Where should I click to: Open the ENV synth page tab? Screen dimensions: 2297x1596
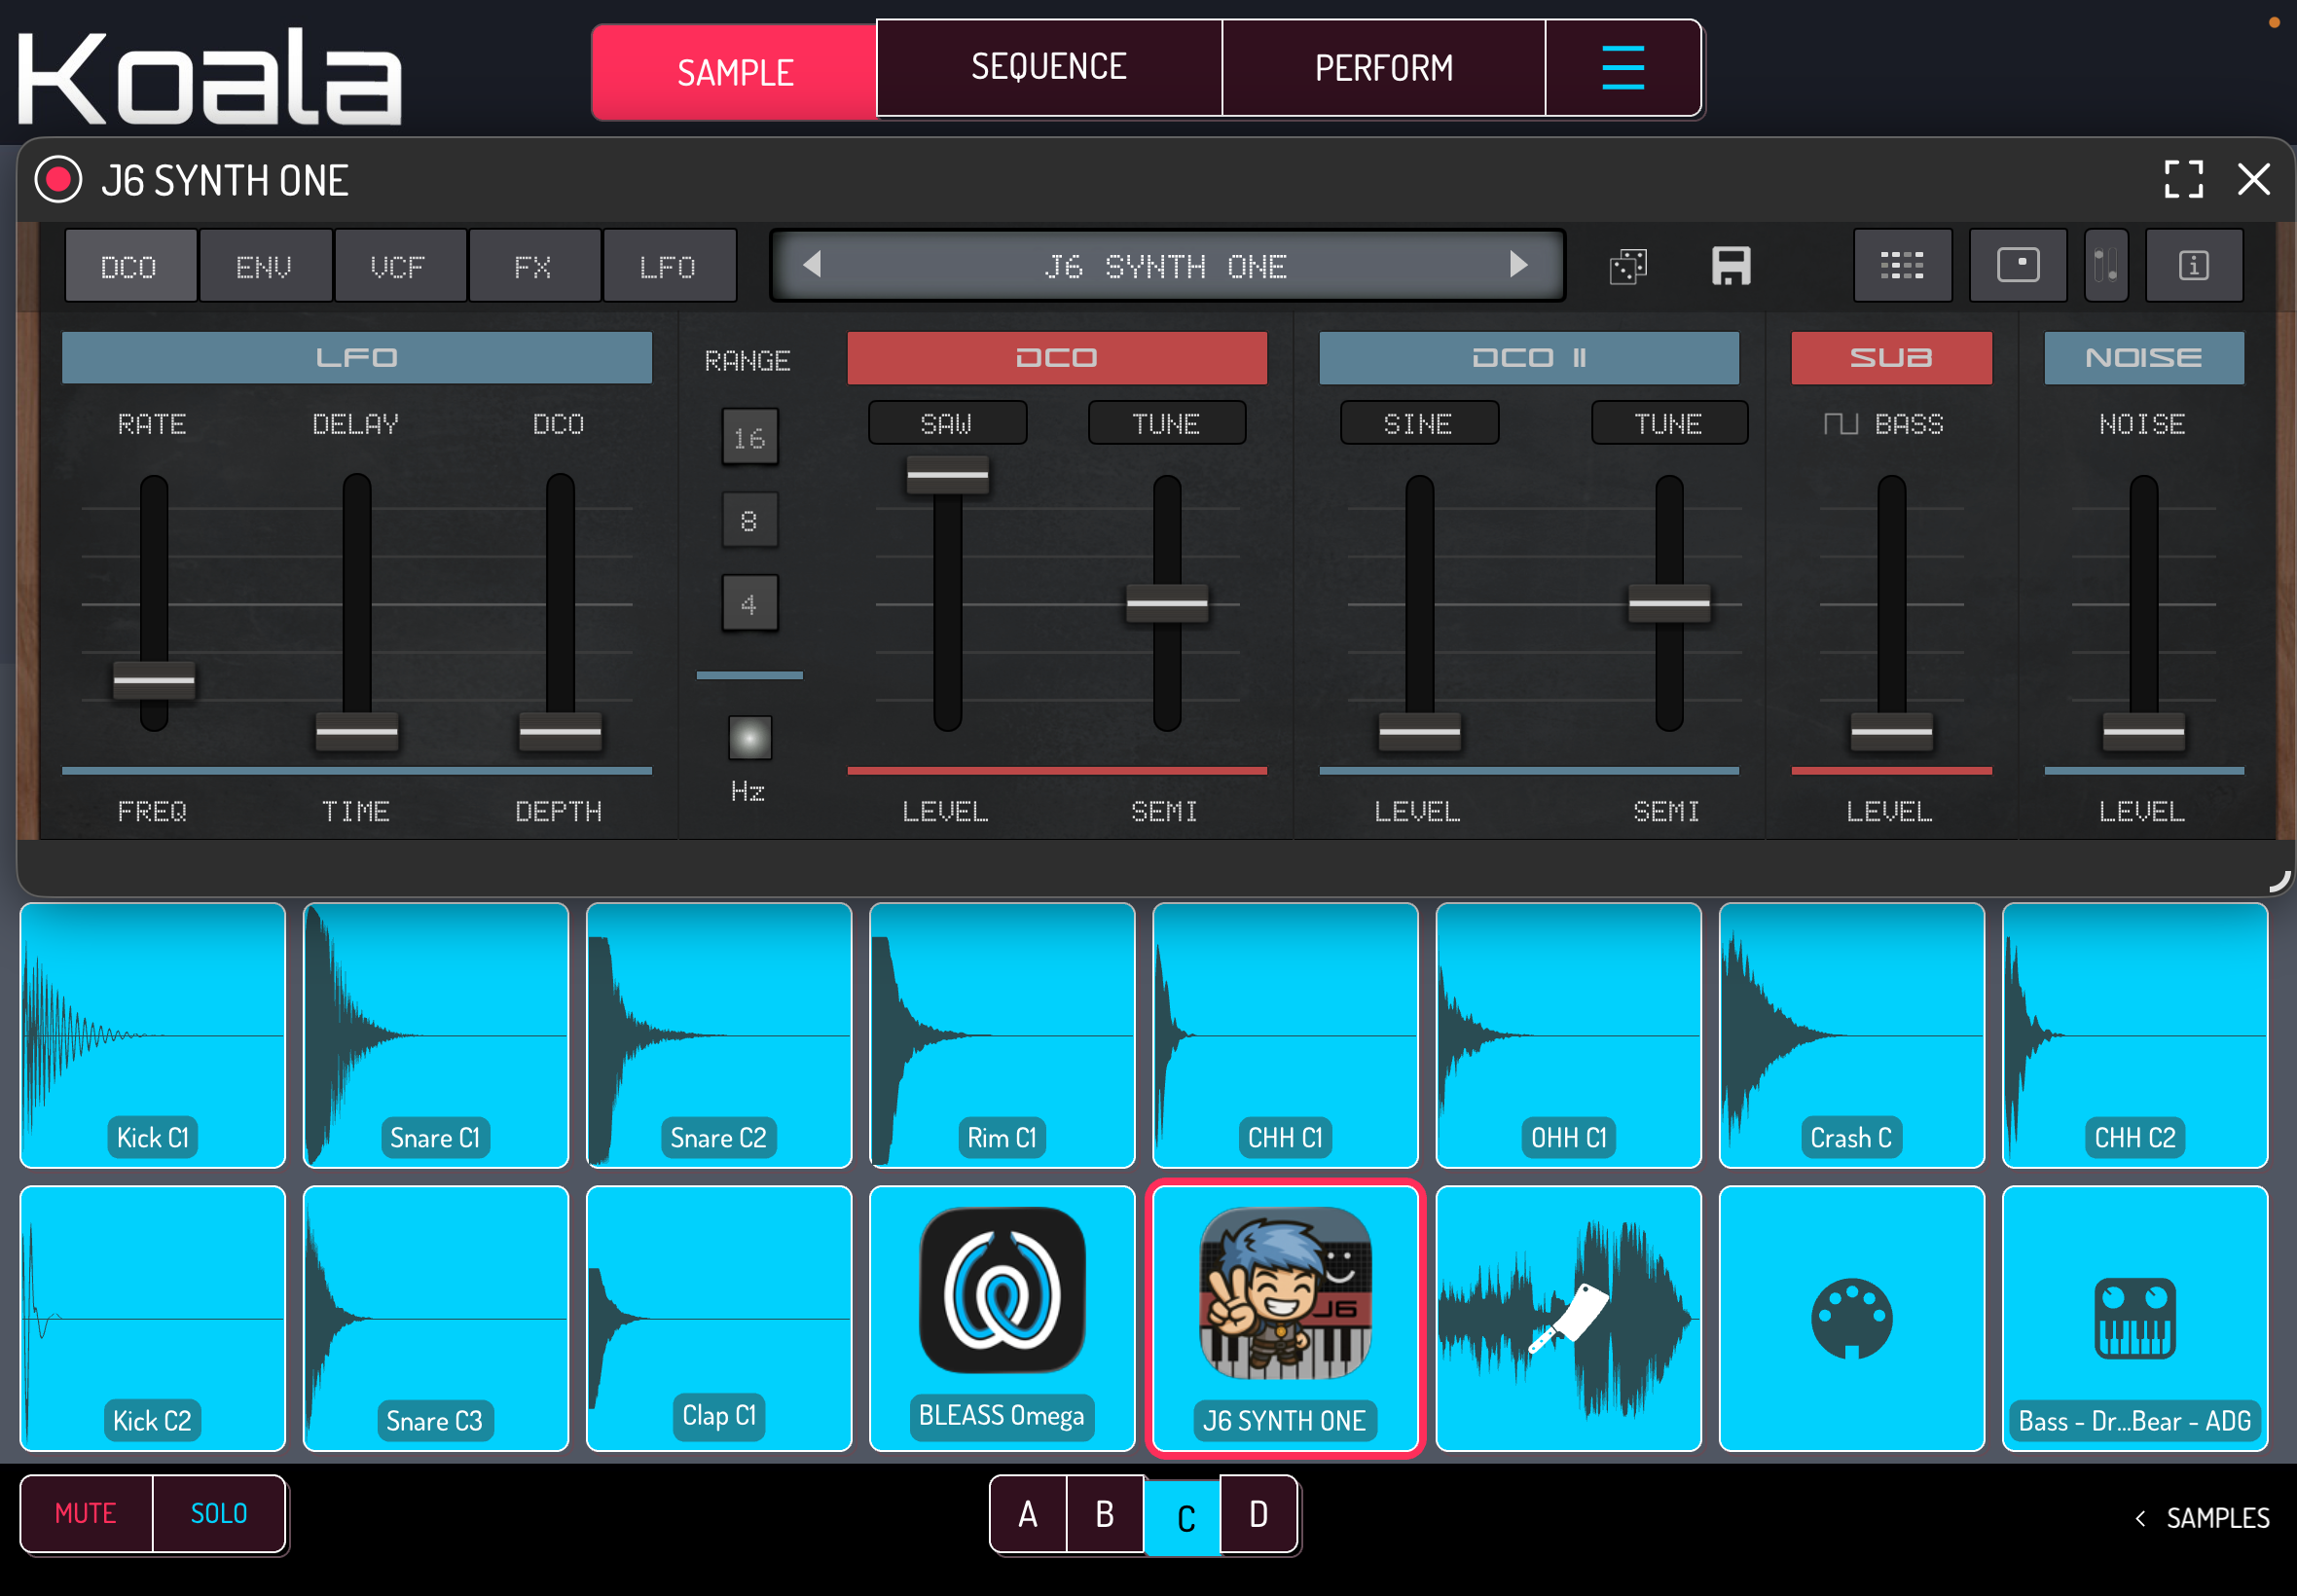[265, 266]
